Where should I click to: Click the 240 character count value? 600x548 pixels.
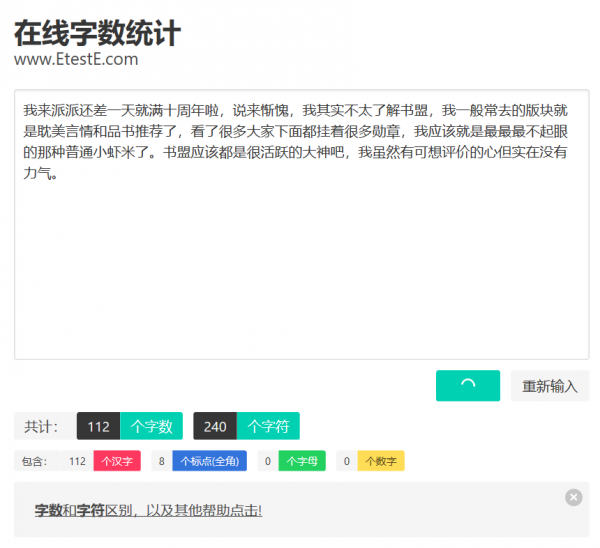tap(215, 426)
